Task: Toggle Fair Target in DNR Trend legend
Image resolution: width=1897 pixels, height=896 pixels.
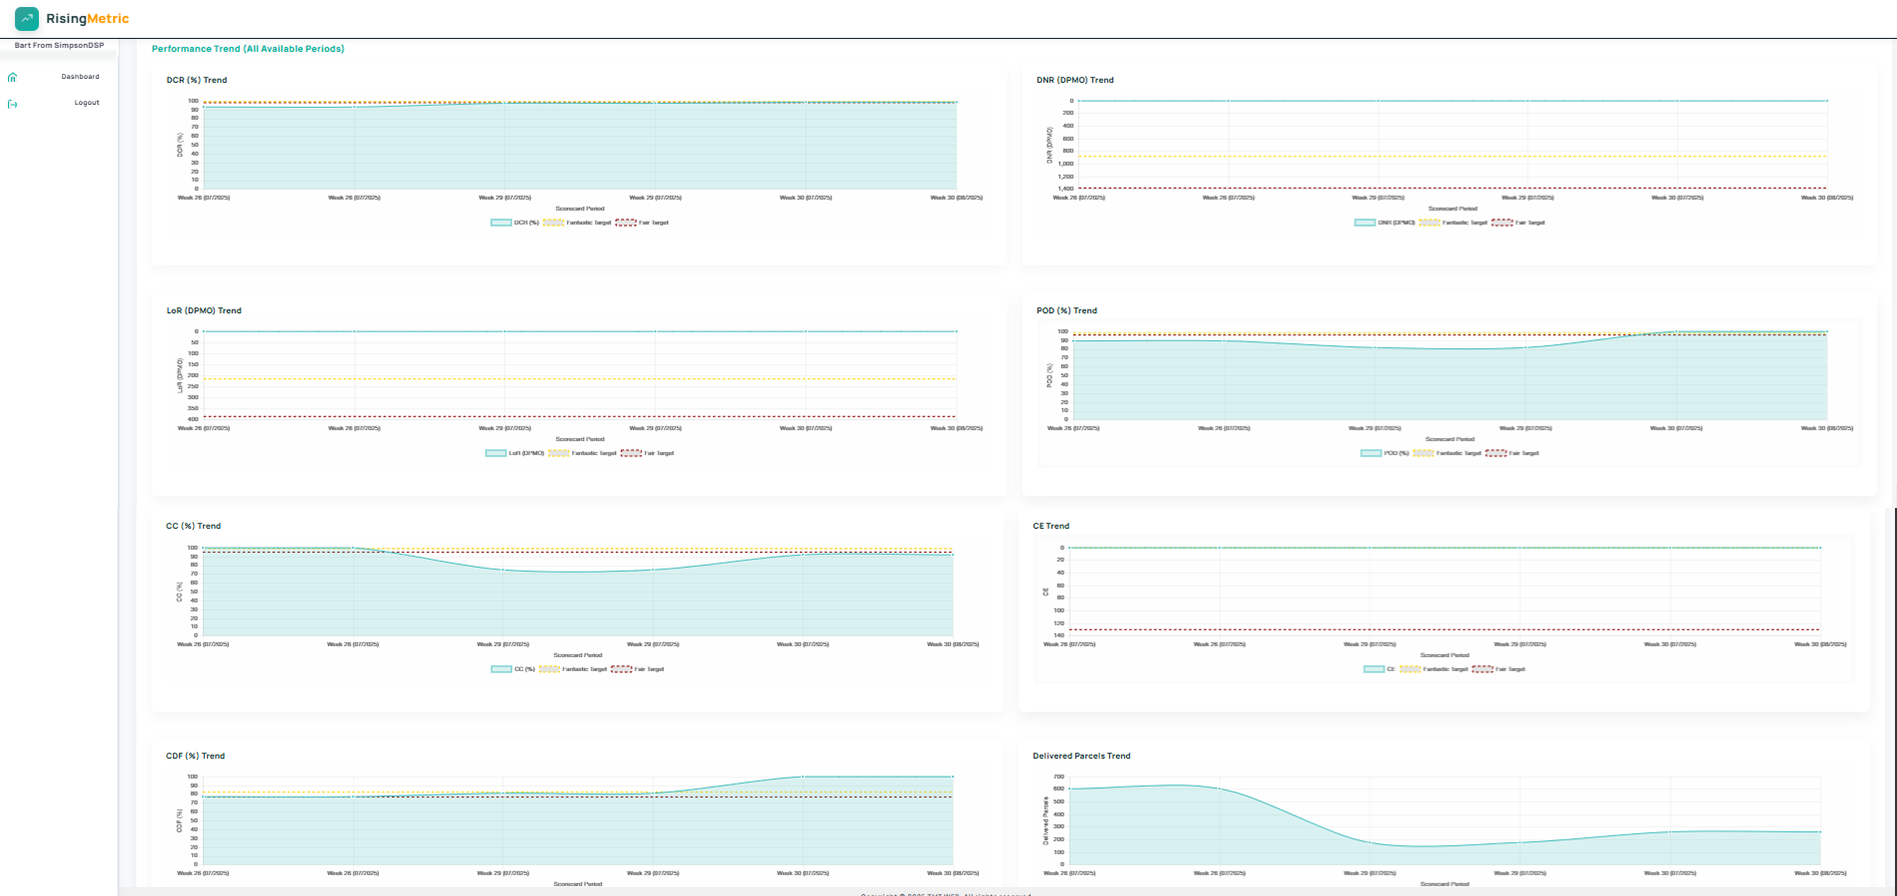Action: tap(1518, 223)
